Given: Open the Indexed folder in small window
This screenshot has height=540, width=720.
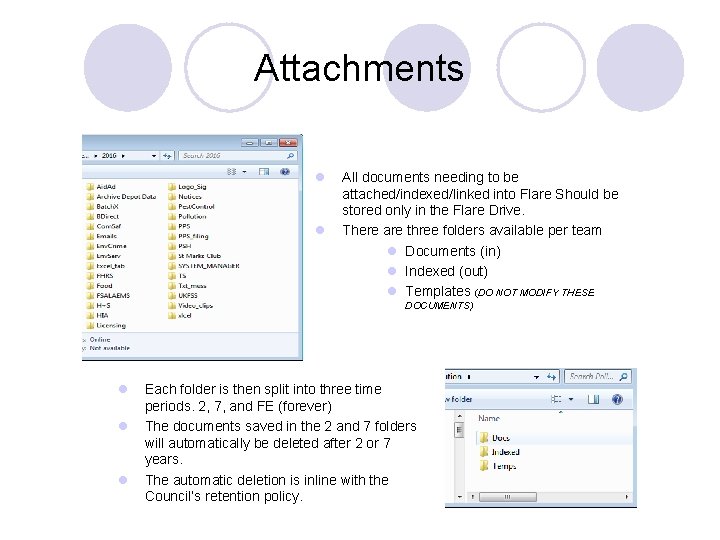Looking at the screenshot, I should click(x=500, y=452).
